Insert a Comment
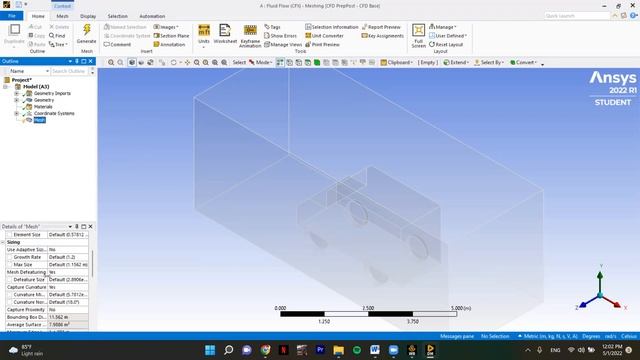This screenshot has width=640, height=360. point(117,44)
